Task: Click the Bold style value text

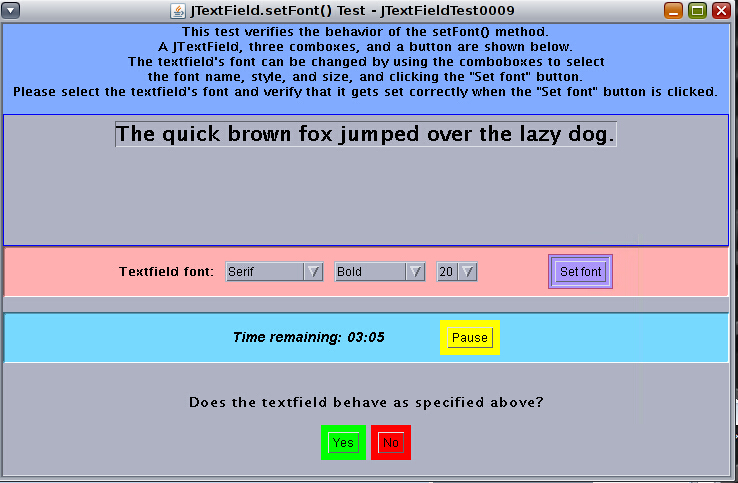Action: (x=369, y=272)
